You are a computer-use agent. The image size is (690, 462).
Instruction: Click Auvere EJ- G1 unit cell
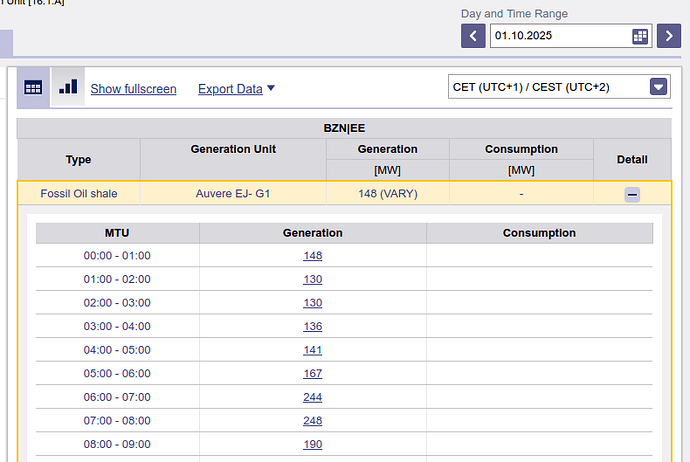click(x=233, y=194)
